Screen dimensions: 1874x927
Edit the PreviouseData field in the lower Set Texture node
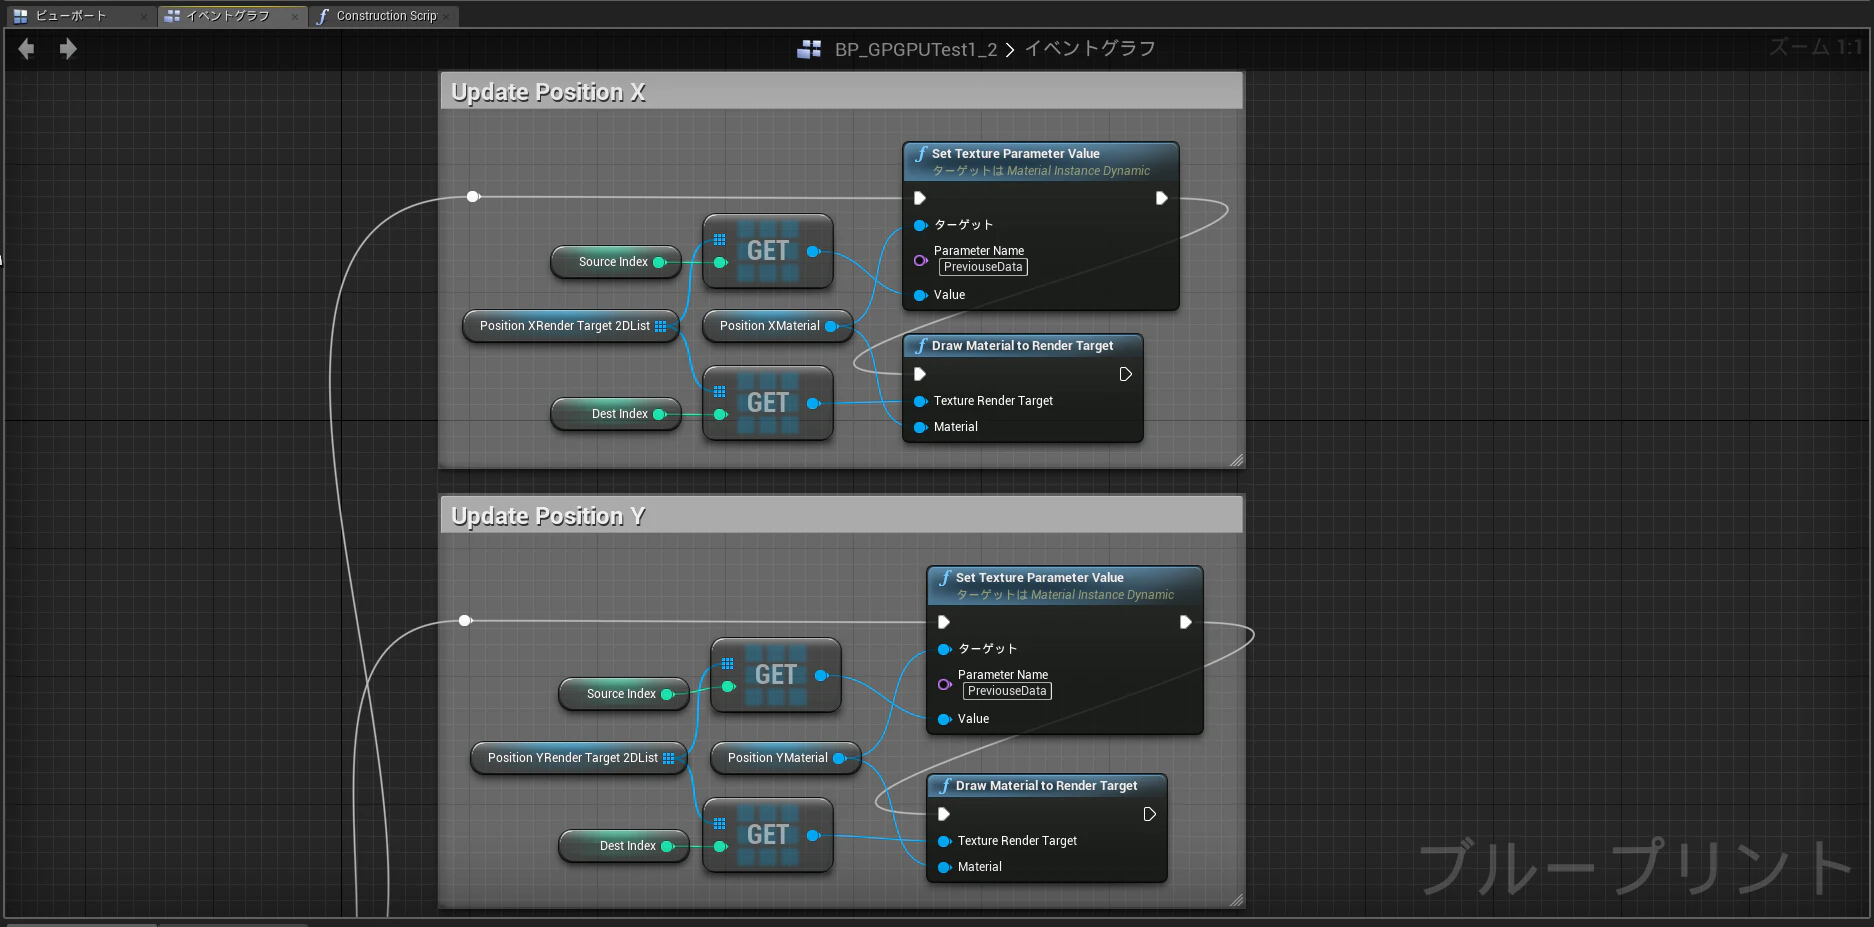coord(1007,691)
